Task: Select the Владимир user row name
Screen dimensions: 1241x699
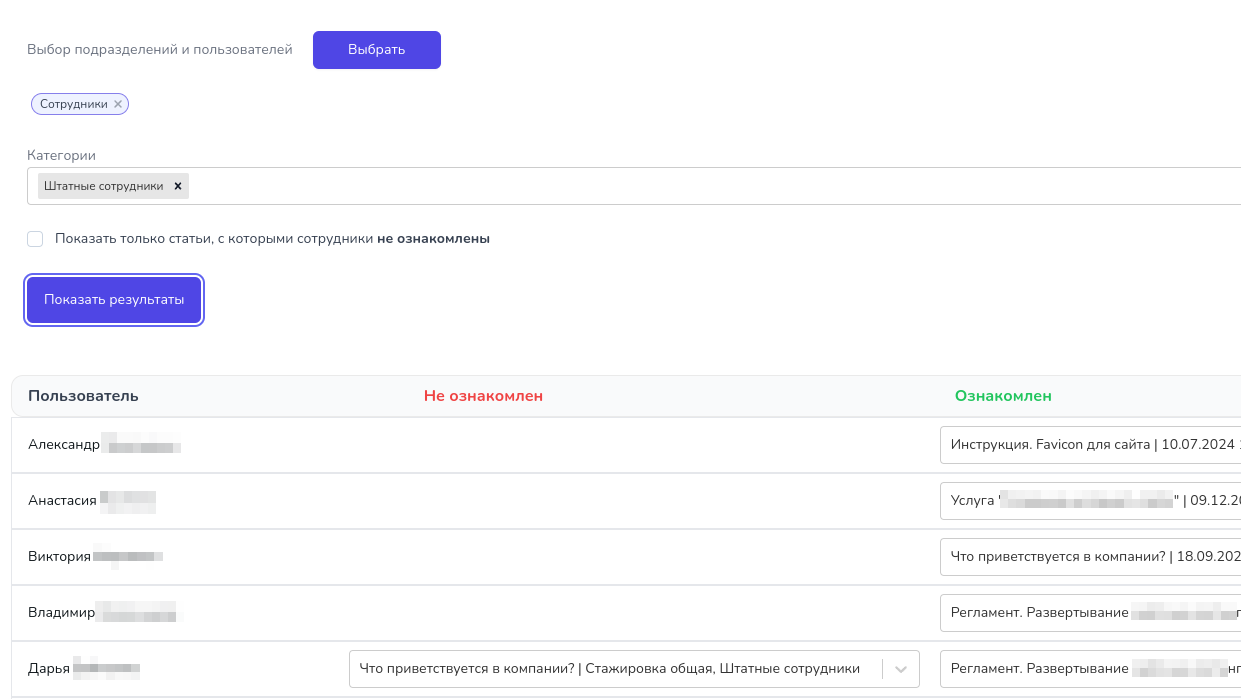Action: [61, 613]
